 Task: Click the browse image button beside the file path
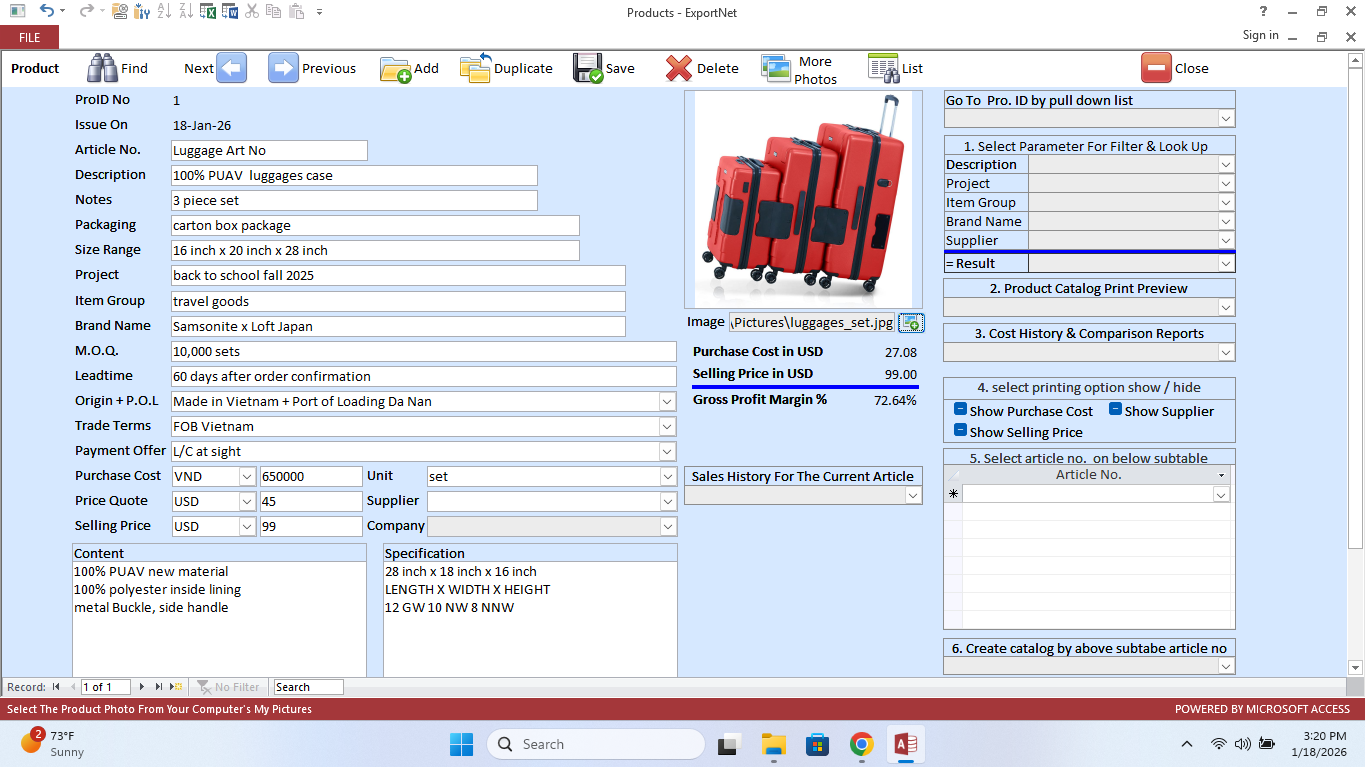(911, 322)
